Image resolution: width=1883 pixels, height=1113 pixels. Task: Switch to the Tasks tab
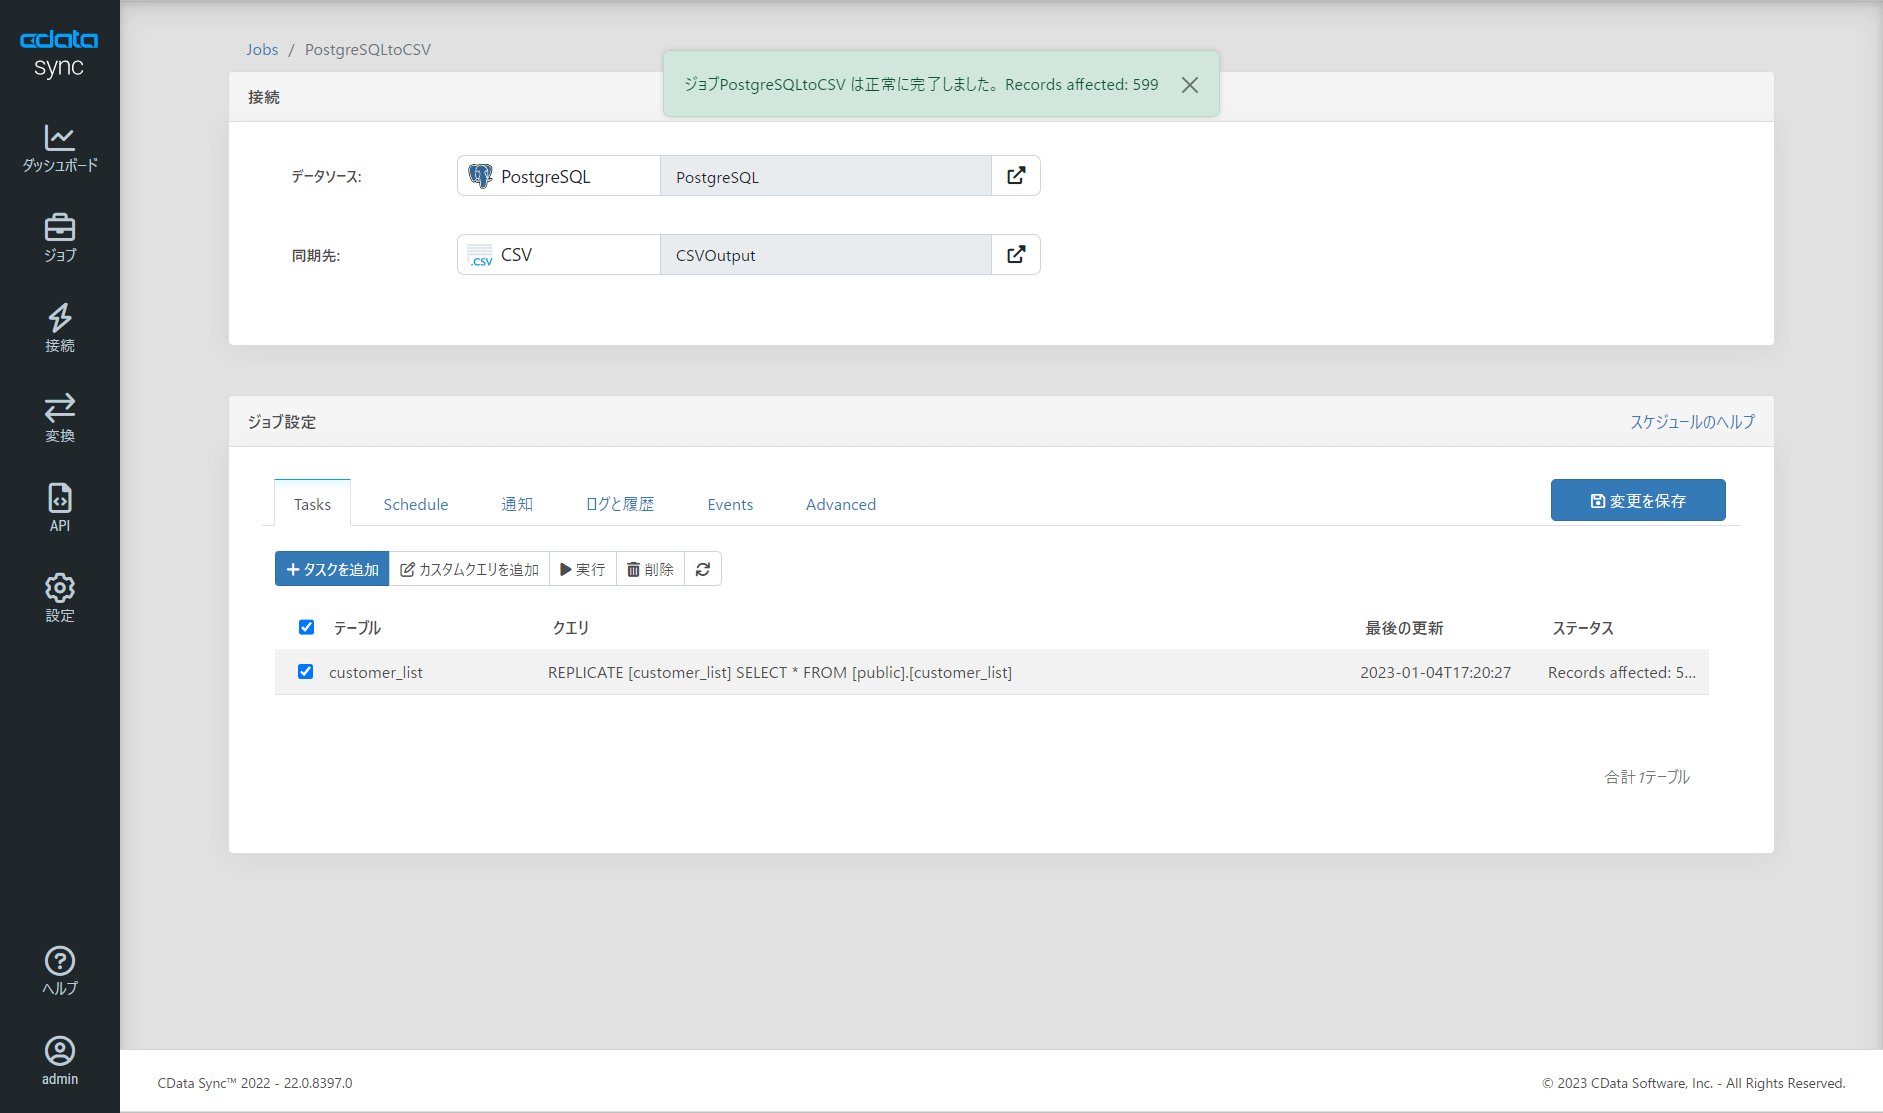[312, 504]
